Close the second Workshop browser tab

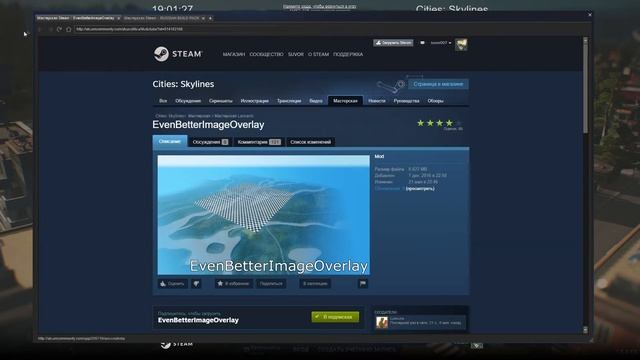(203, 18)
